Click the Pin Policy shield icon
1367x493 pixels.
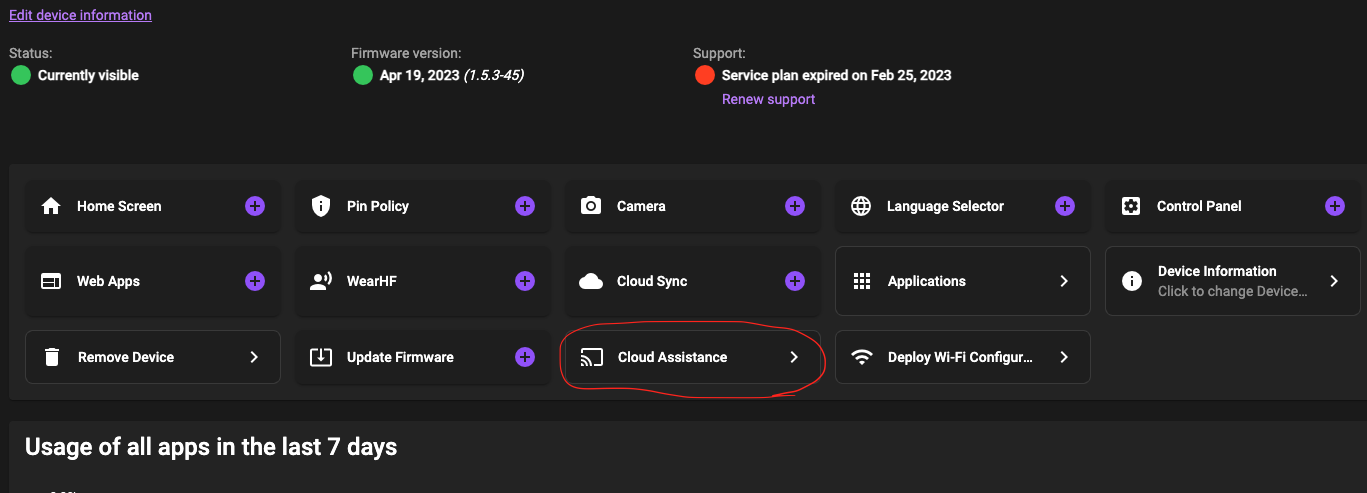tap(321, 206)
